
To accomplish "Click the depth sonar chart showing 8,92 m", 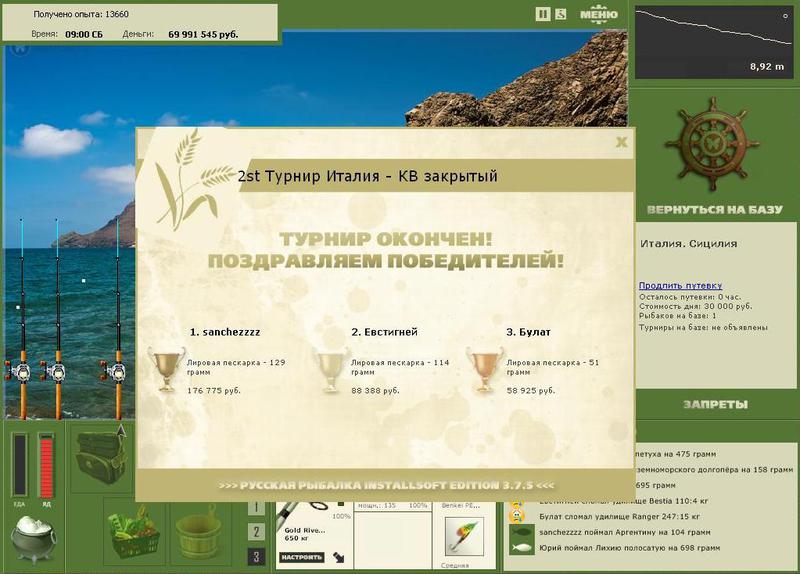I will 714,42.
